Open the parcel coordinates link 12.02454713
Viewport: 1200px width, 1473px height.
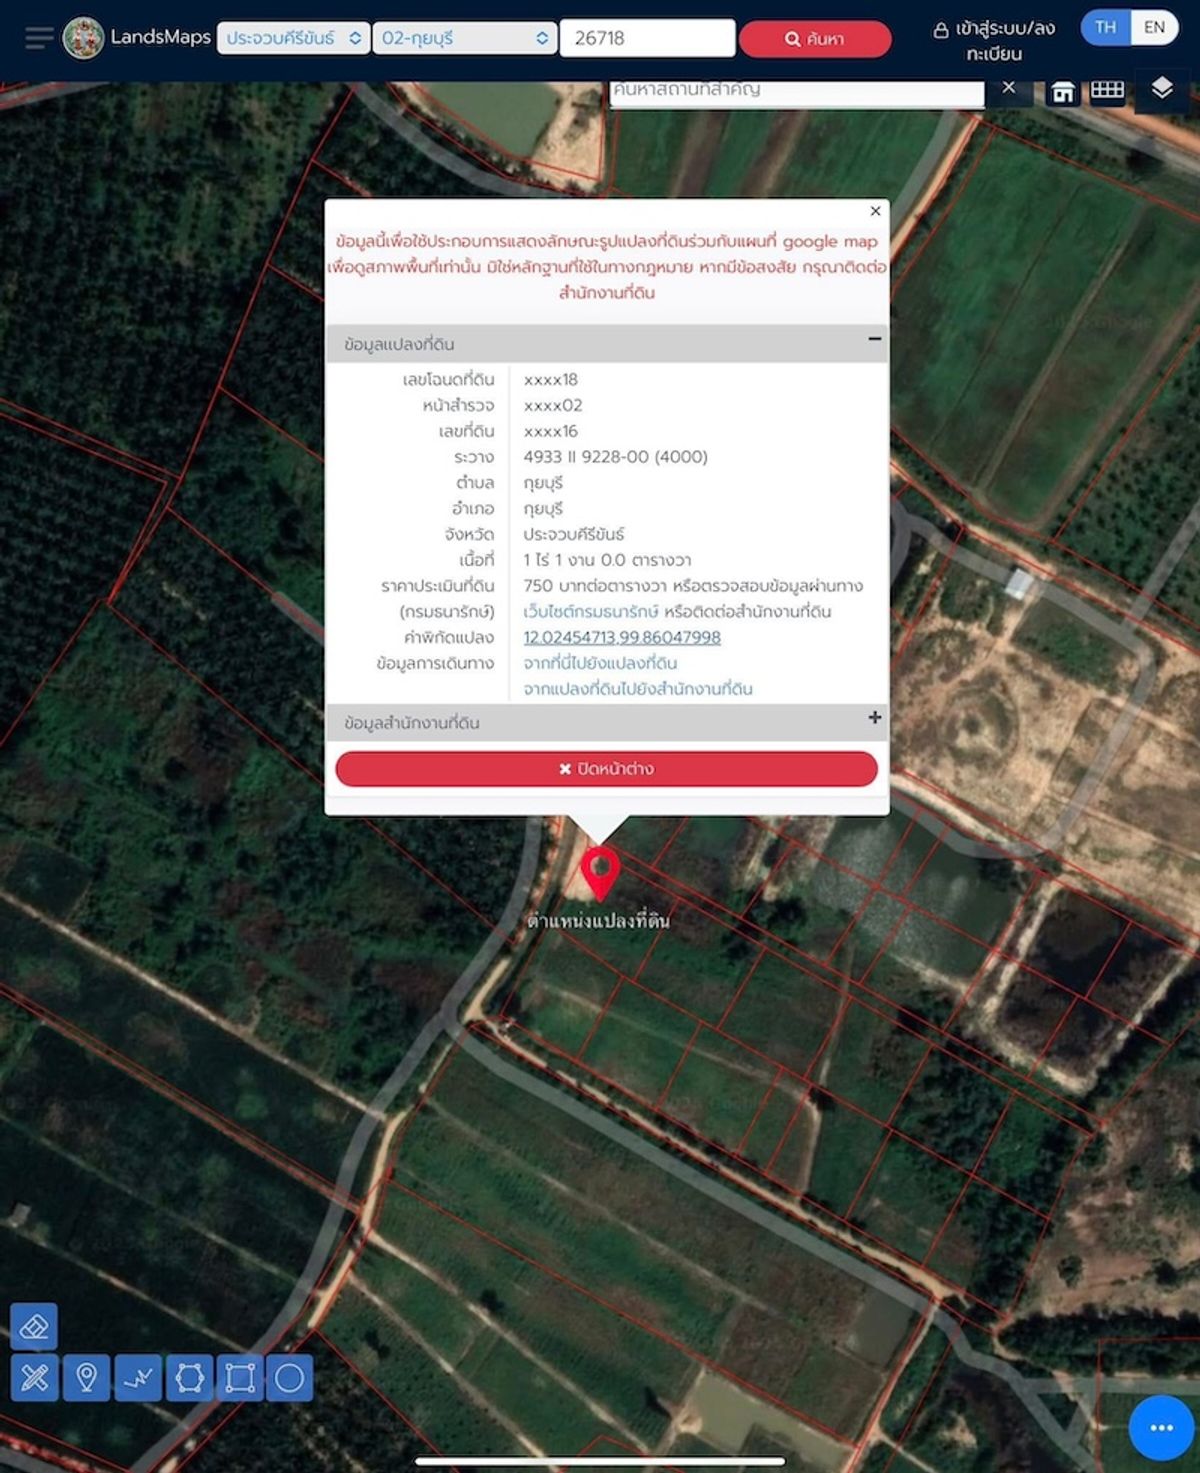click(x=621, y=637)
